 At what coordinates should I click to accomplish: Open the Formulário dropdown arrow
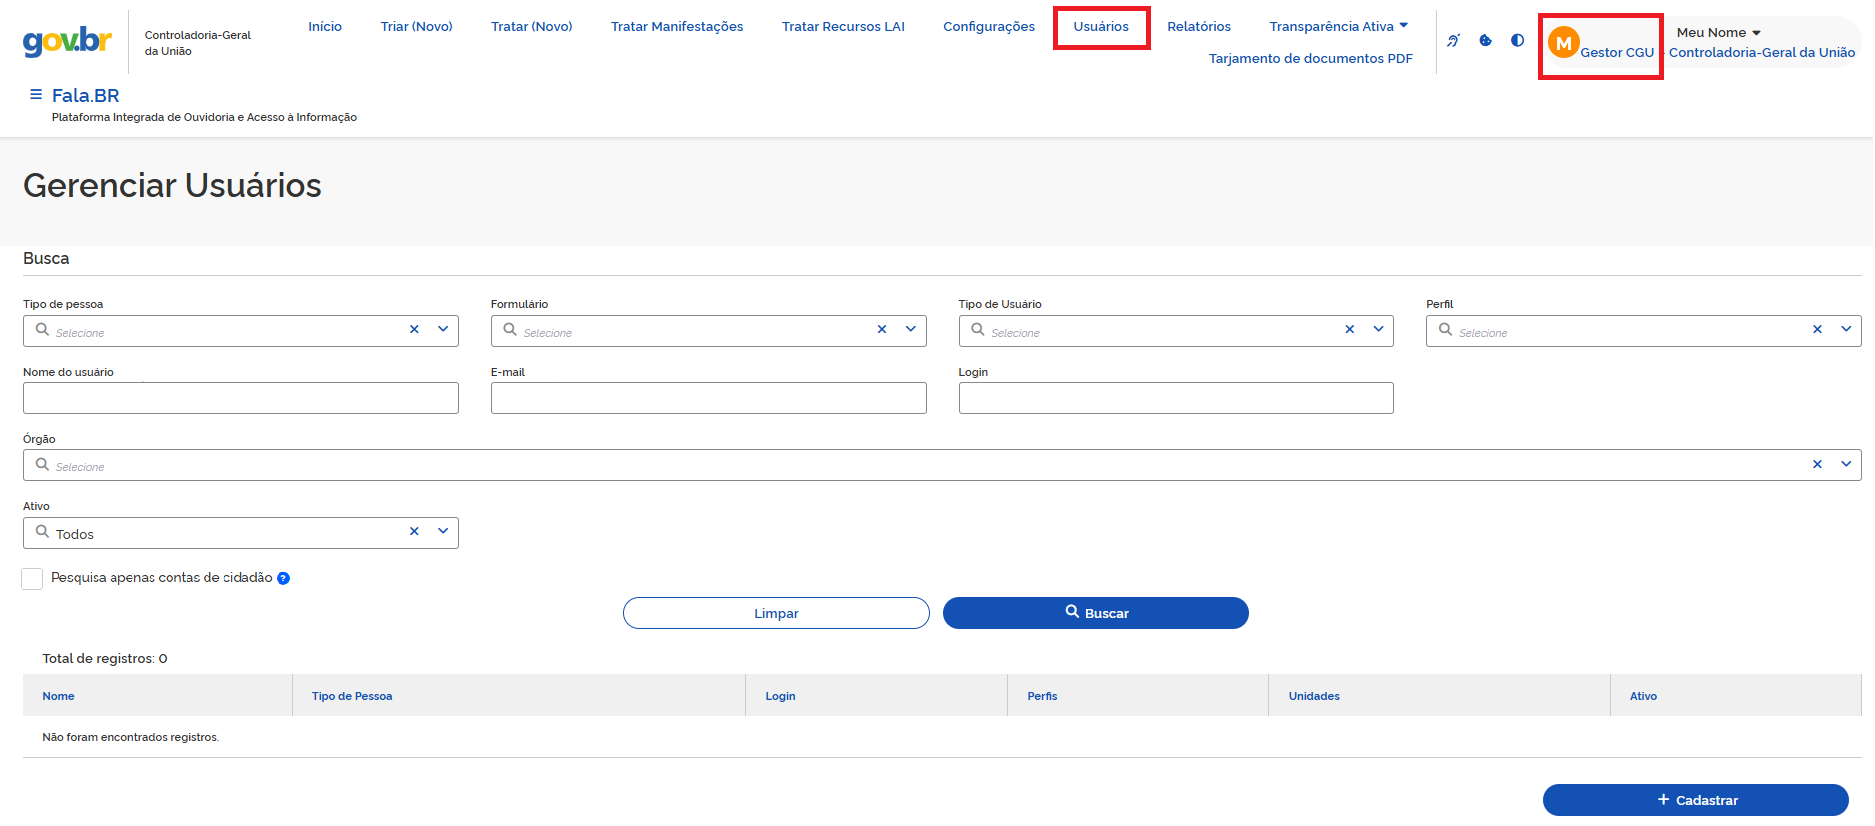(x=910, y=330)
